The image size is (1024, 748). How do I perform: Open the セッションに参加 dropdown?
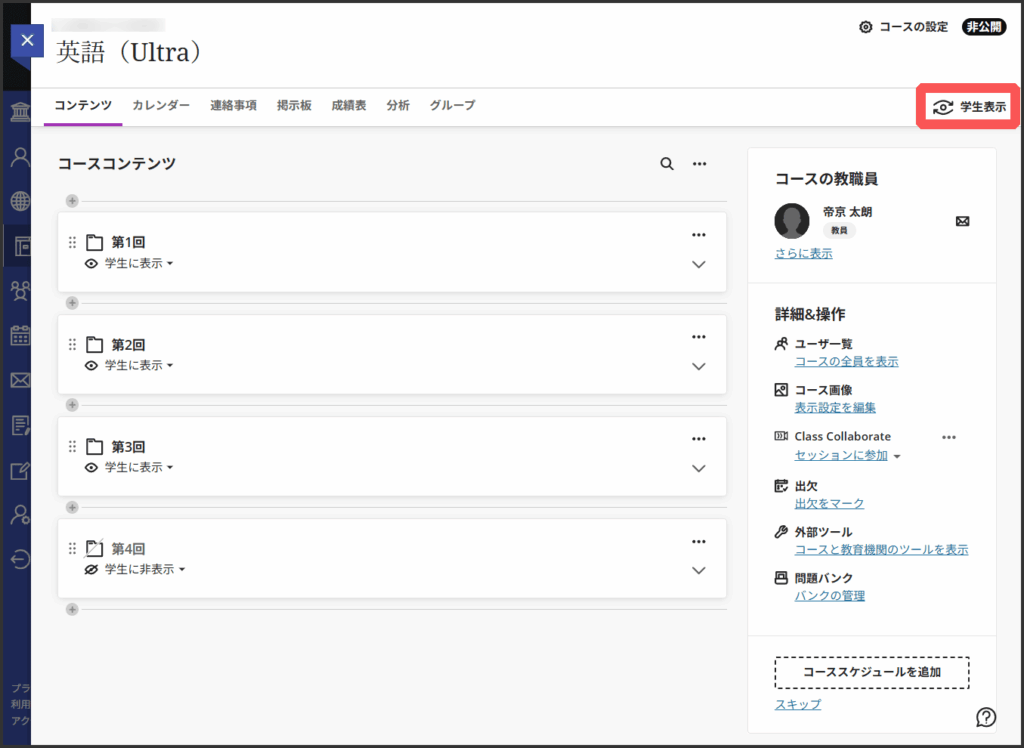pyautogui.click(x=848, y=456)
